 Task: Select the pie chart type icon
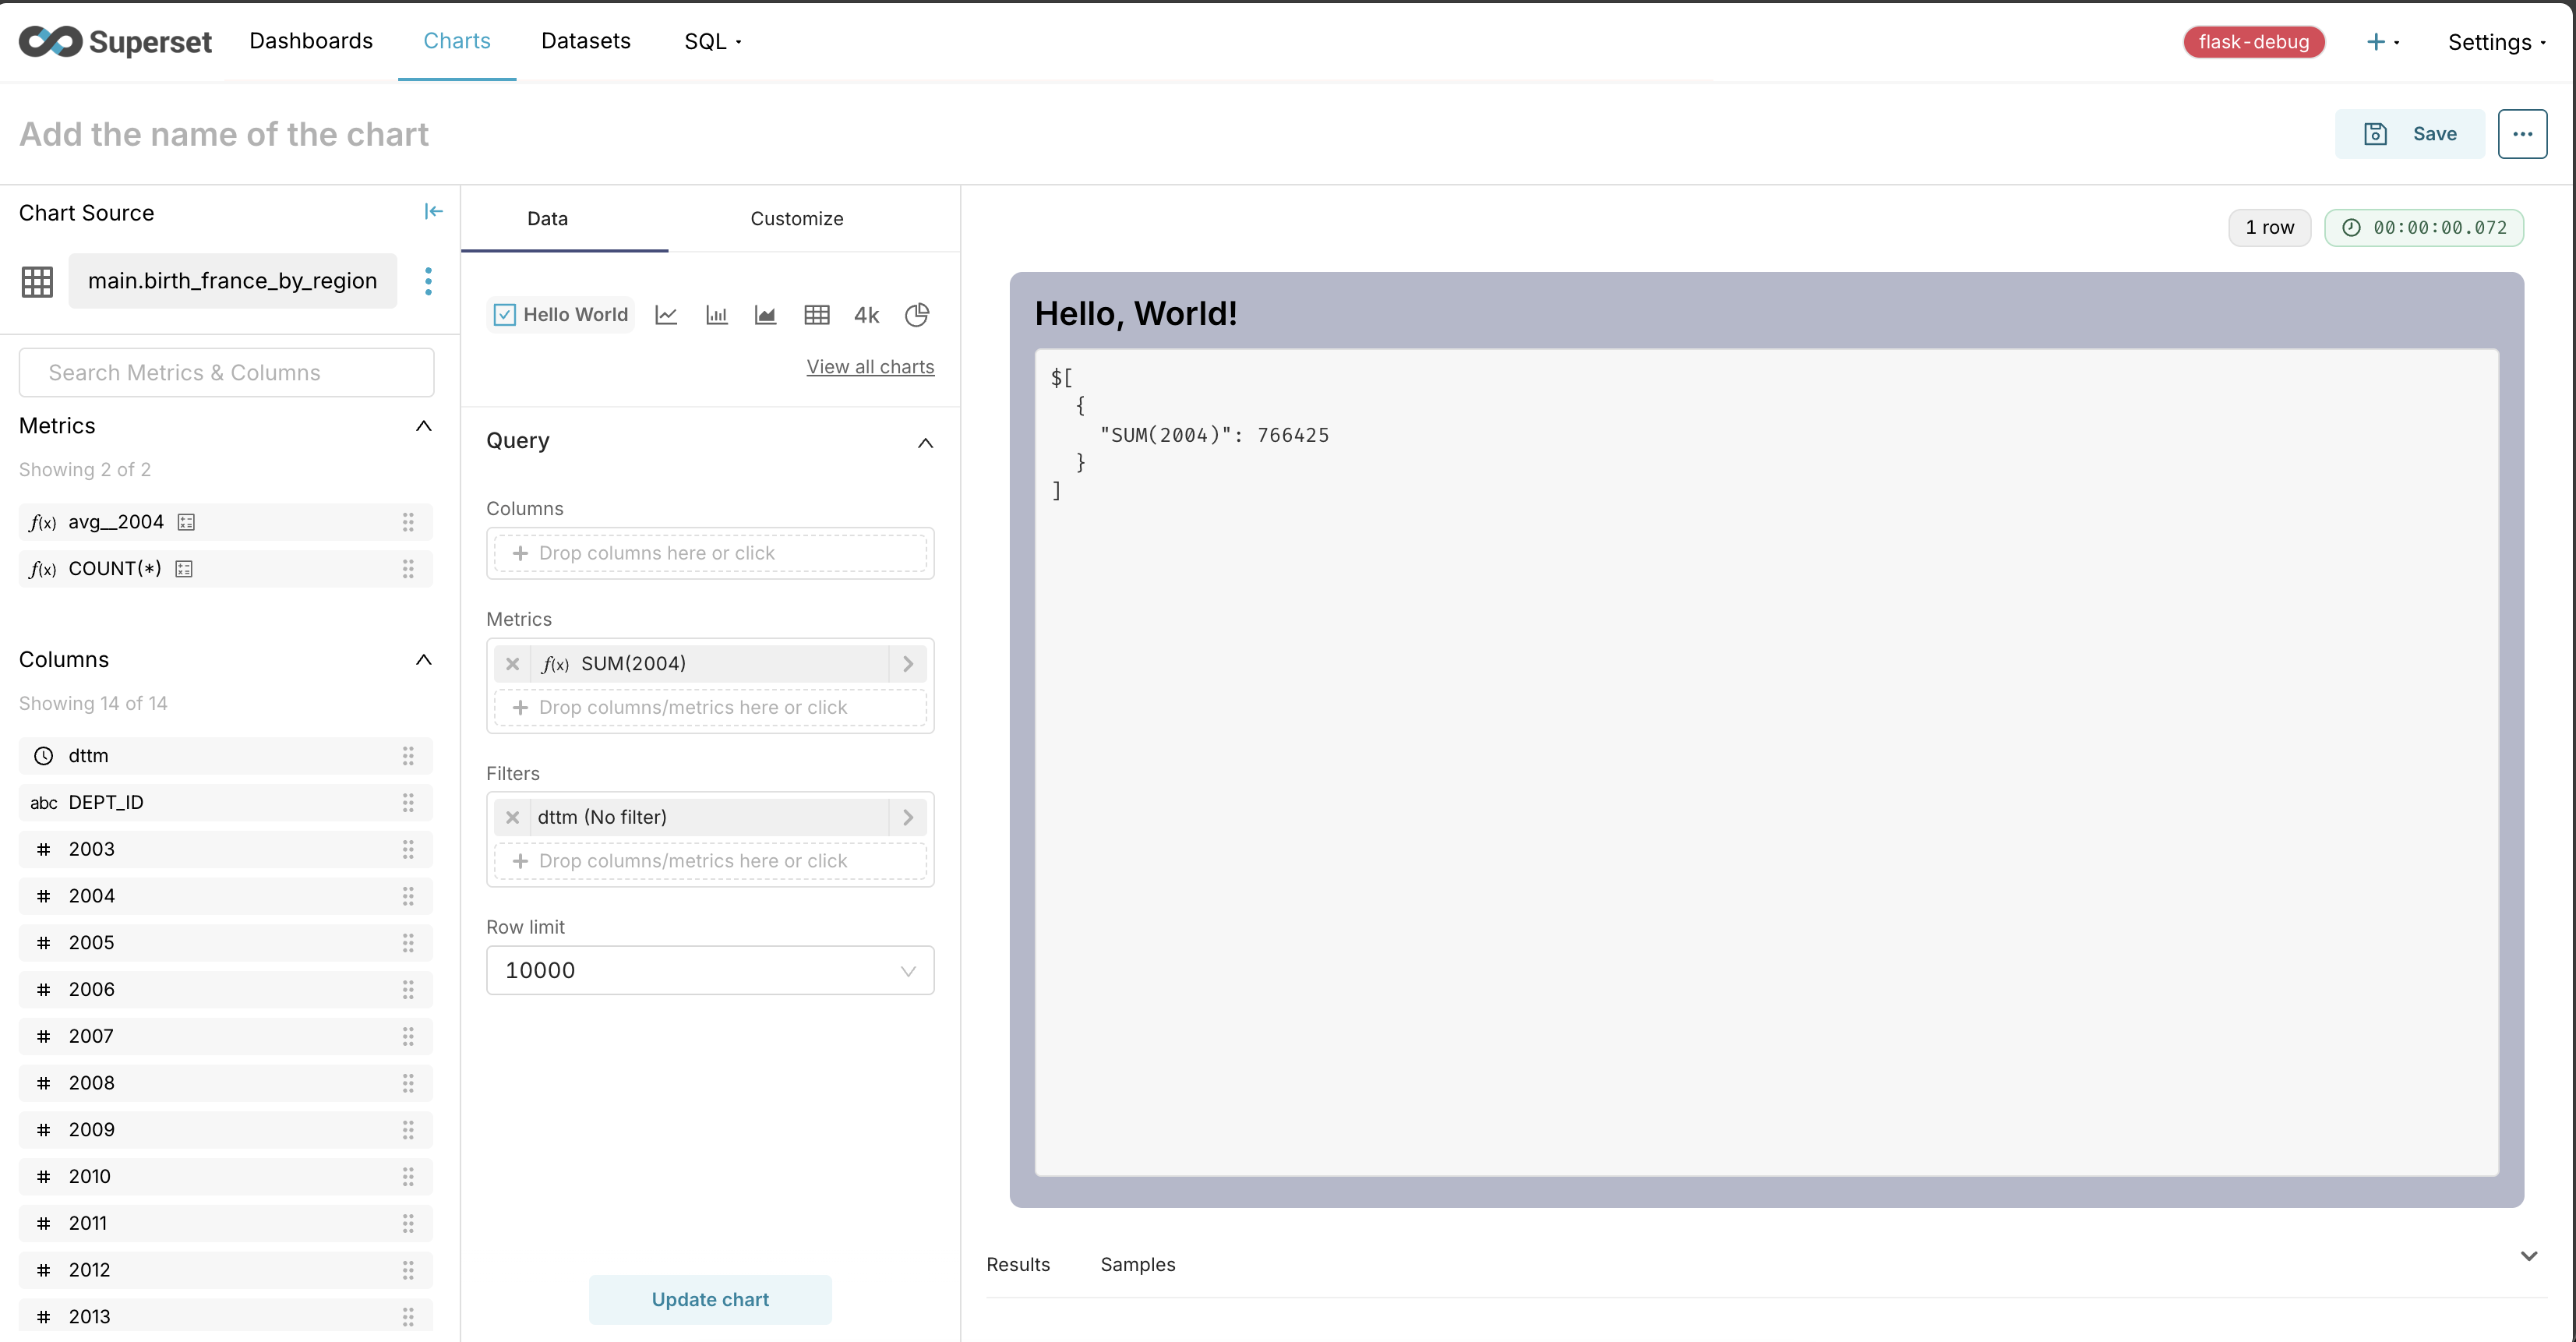click(916, 315)
